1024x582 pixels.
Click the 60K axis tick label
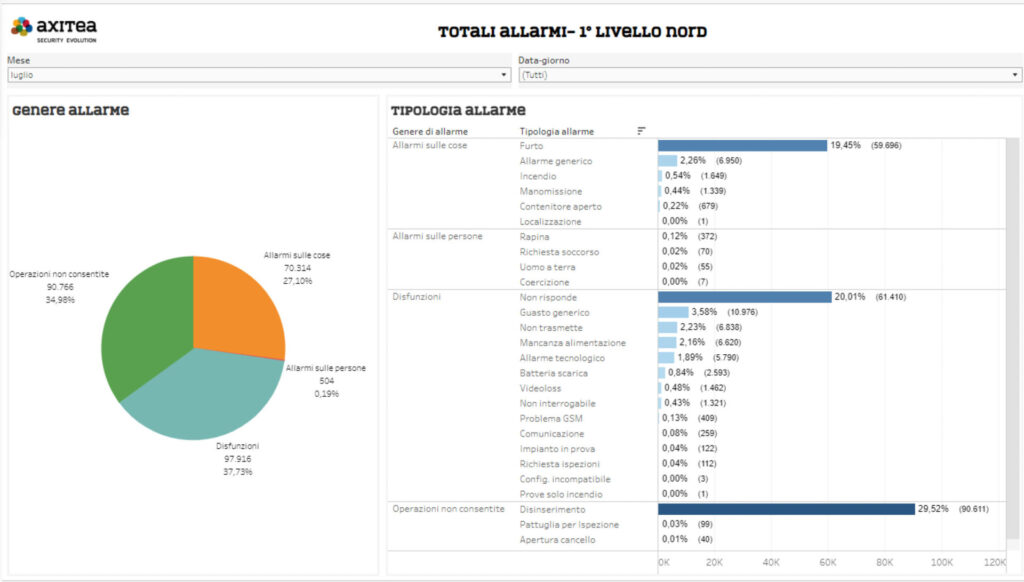coord(827,562)
